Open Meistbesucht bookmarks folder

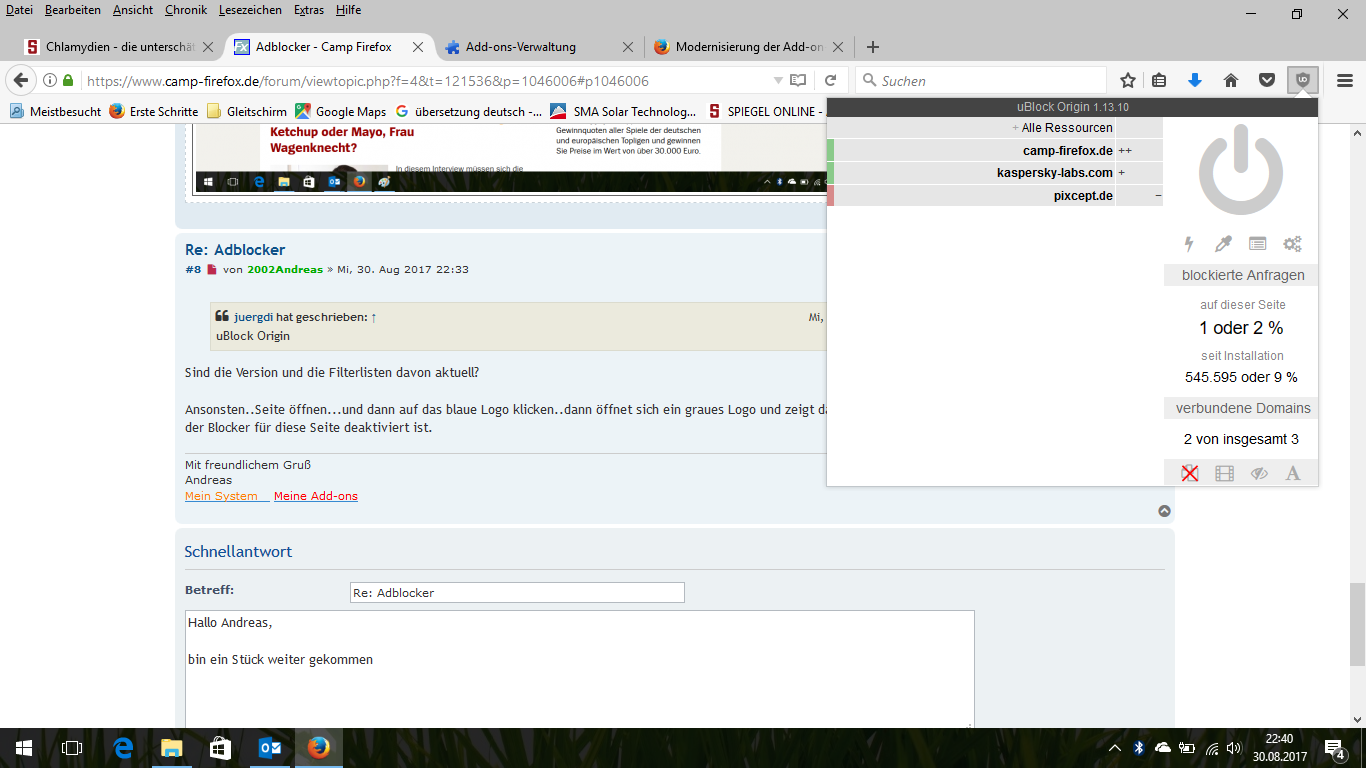(x=54, y=112)
